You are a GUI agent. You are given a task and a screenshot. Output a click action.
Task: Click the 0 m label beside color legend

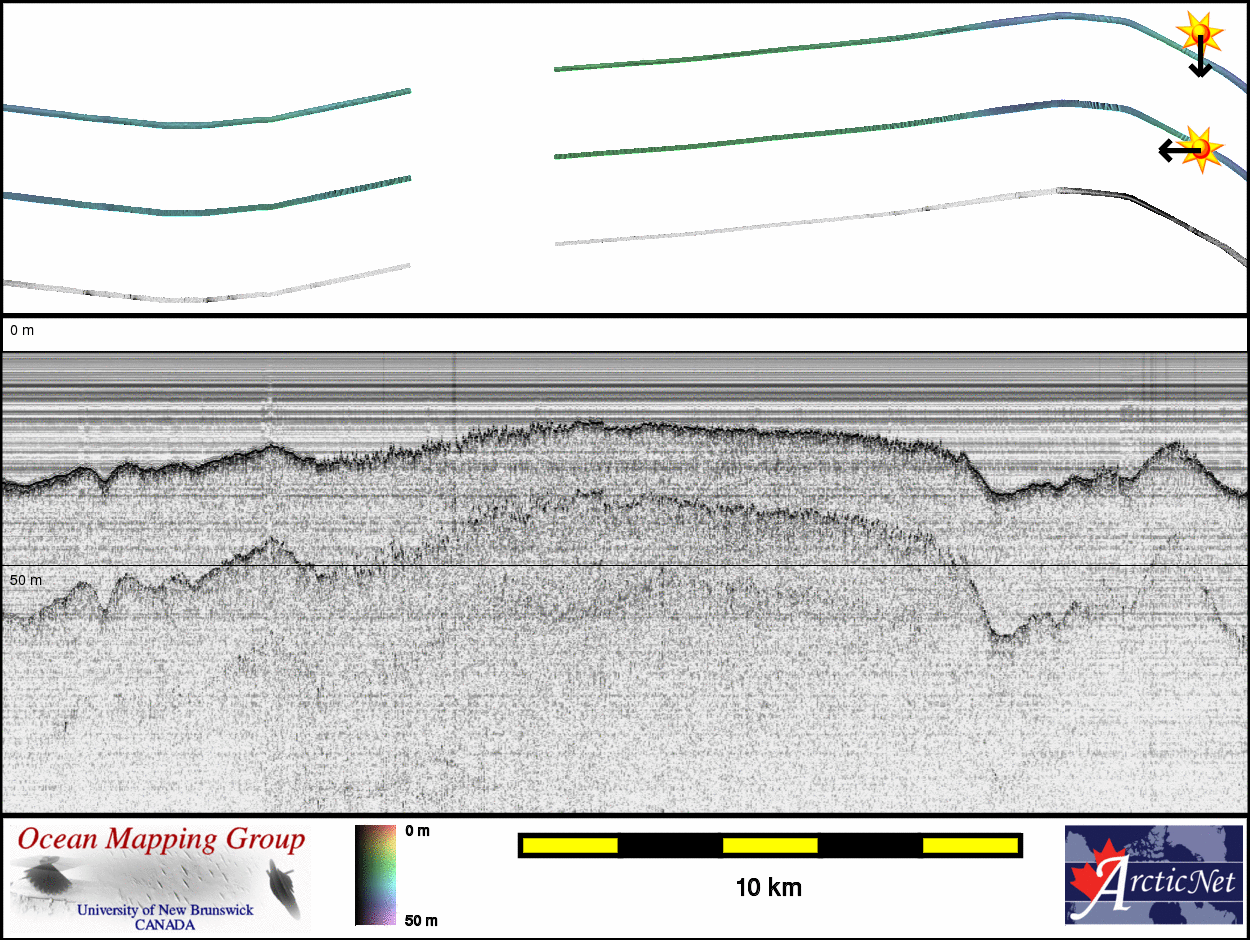coord(418,831)
